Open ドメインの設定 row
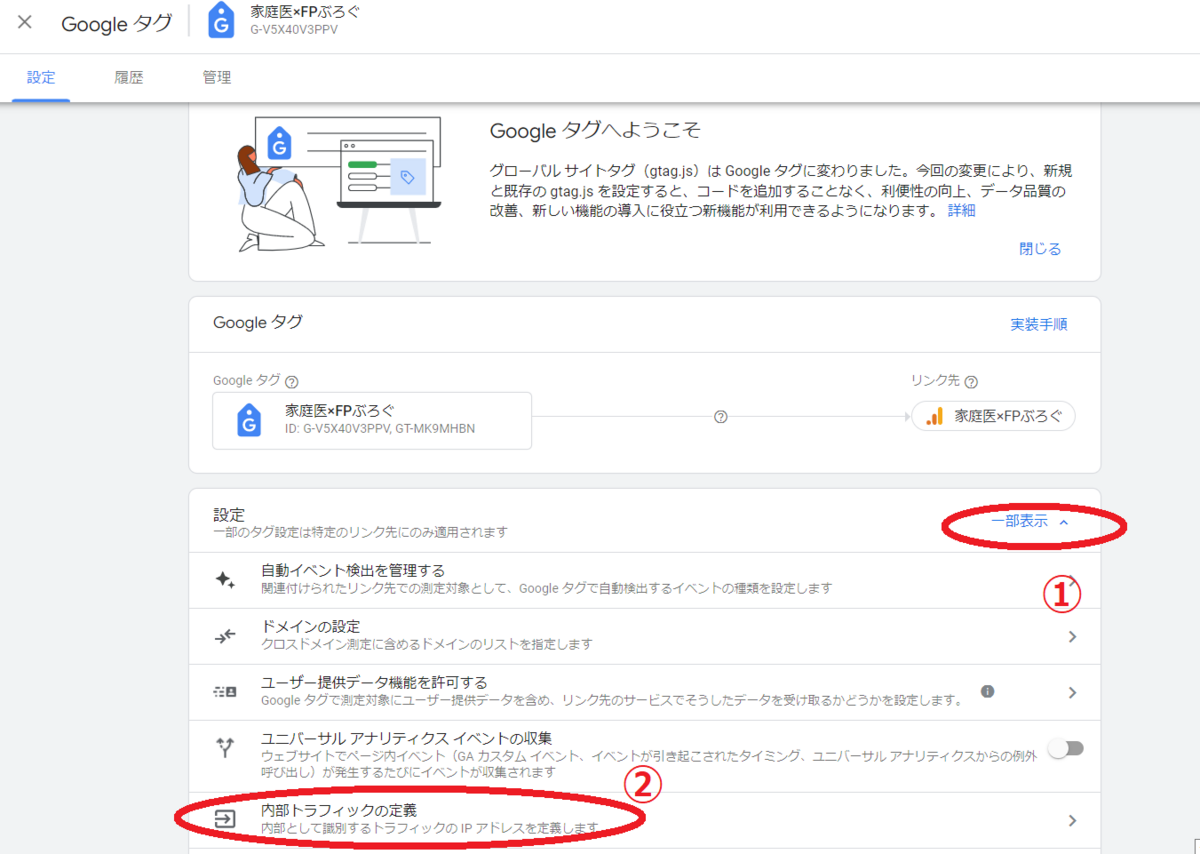The width and height of the screenshot is (1200, 854). coord(644,636)
